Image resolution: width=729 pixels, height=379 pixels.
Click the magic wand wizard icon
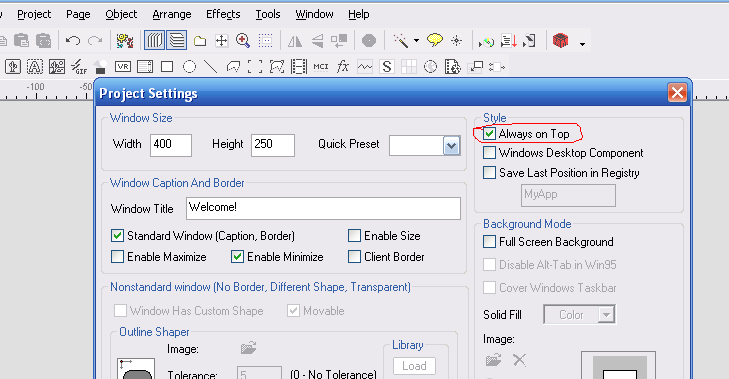tap(400, 41)
